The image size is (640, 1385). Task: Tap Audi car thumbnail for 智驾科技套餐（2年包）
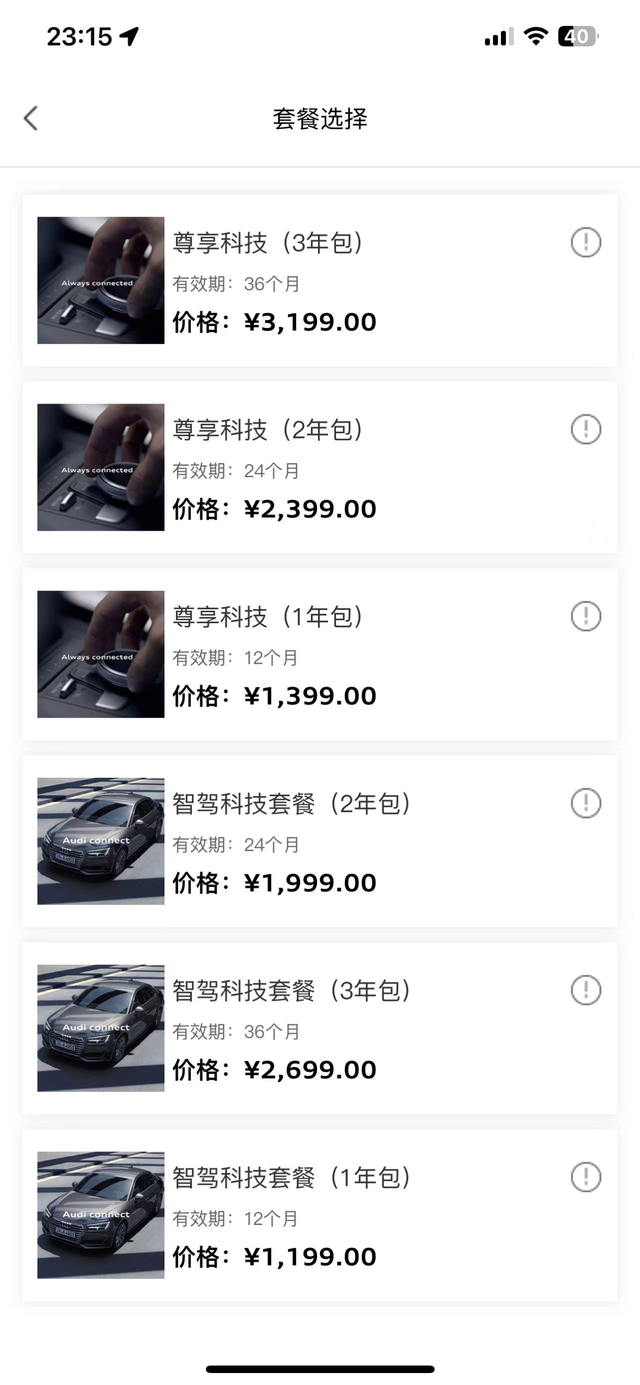(x=101, y=841)
